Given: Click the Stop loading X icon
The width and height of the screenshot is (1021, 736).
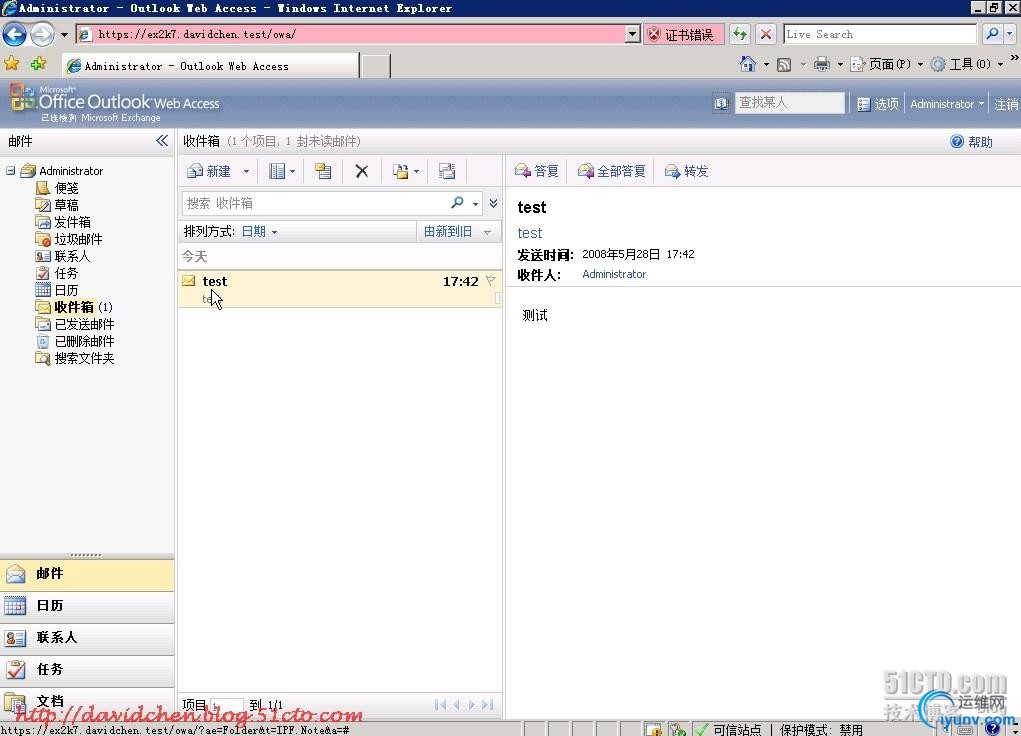Looking at the screenshot, I should [766, 34].
